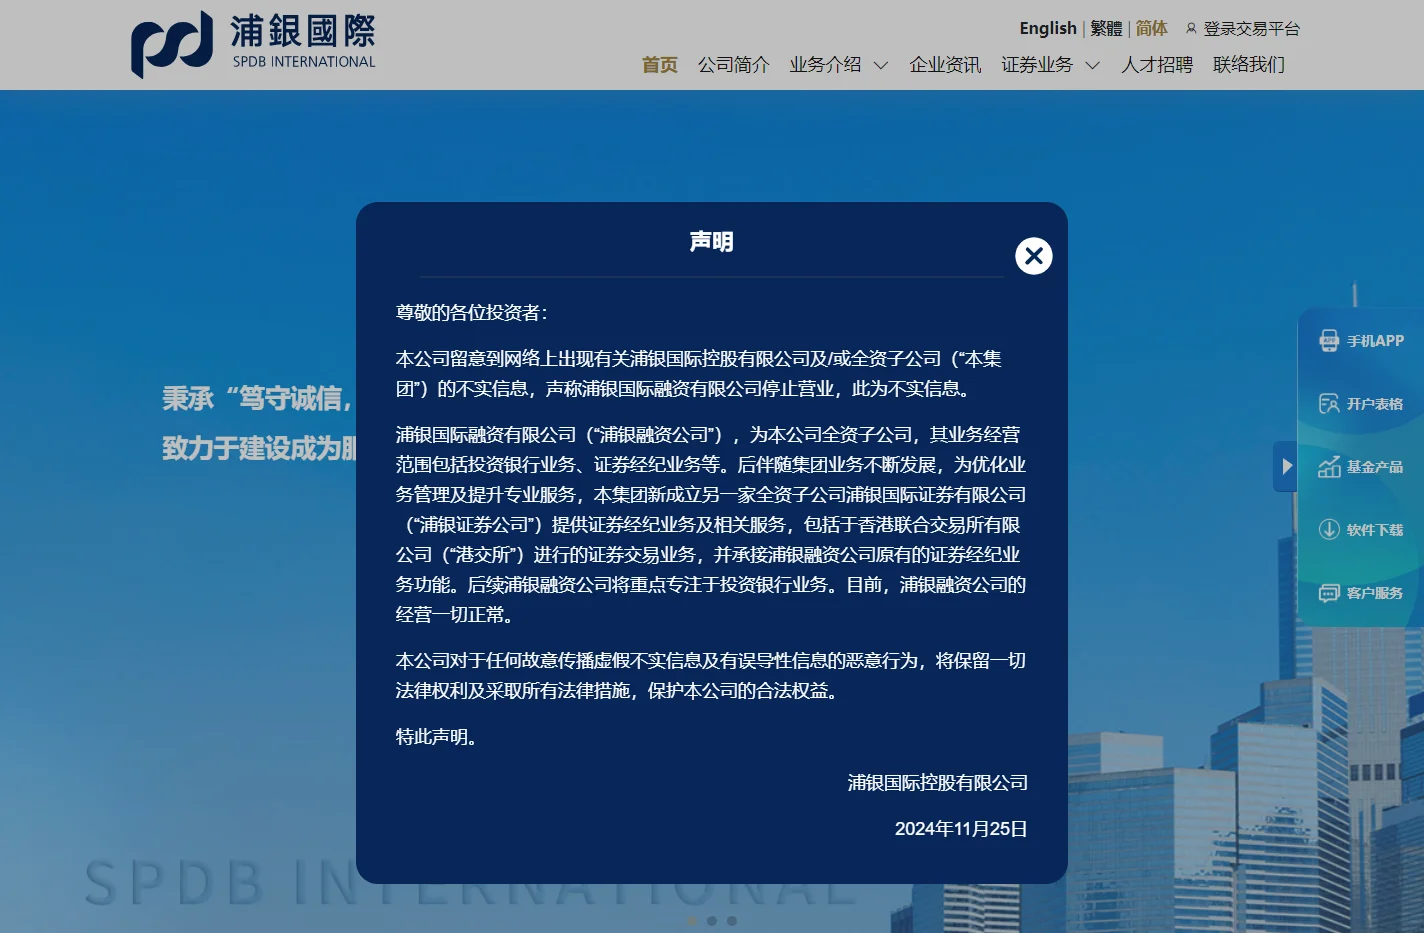Open 软件下载 sidebar link
The image size is (1424, 933).
coord(1375,530)
